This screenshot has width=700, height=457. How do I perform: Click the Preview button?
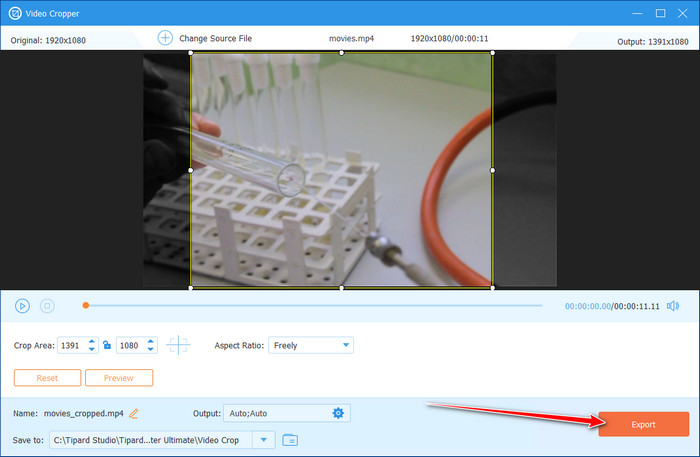coord(119,378)
